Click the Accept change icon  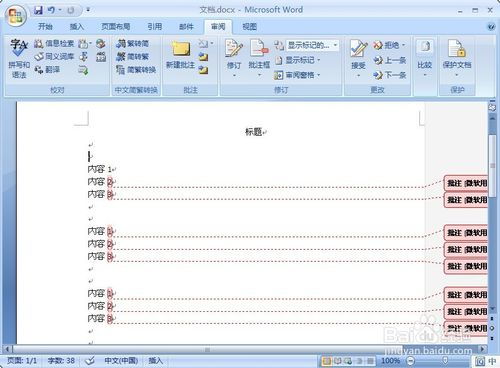(x=358, y=57)
